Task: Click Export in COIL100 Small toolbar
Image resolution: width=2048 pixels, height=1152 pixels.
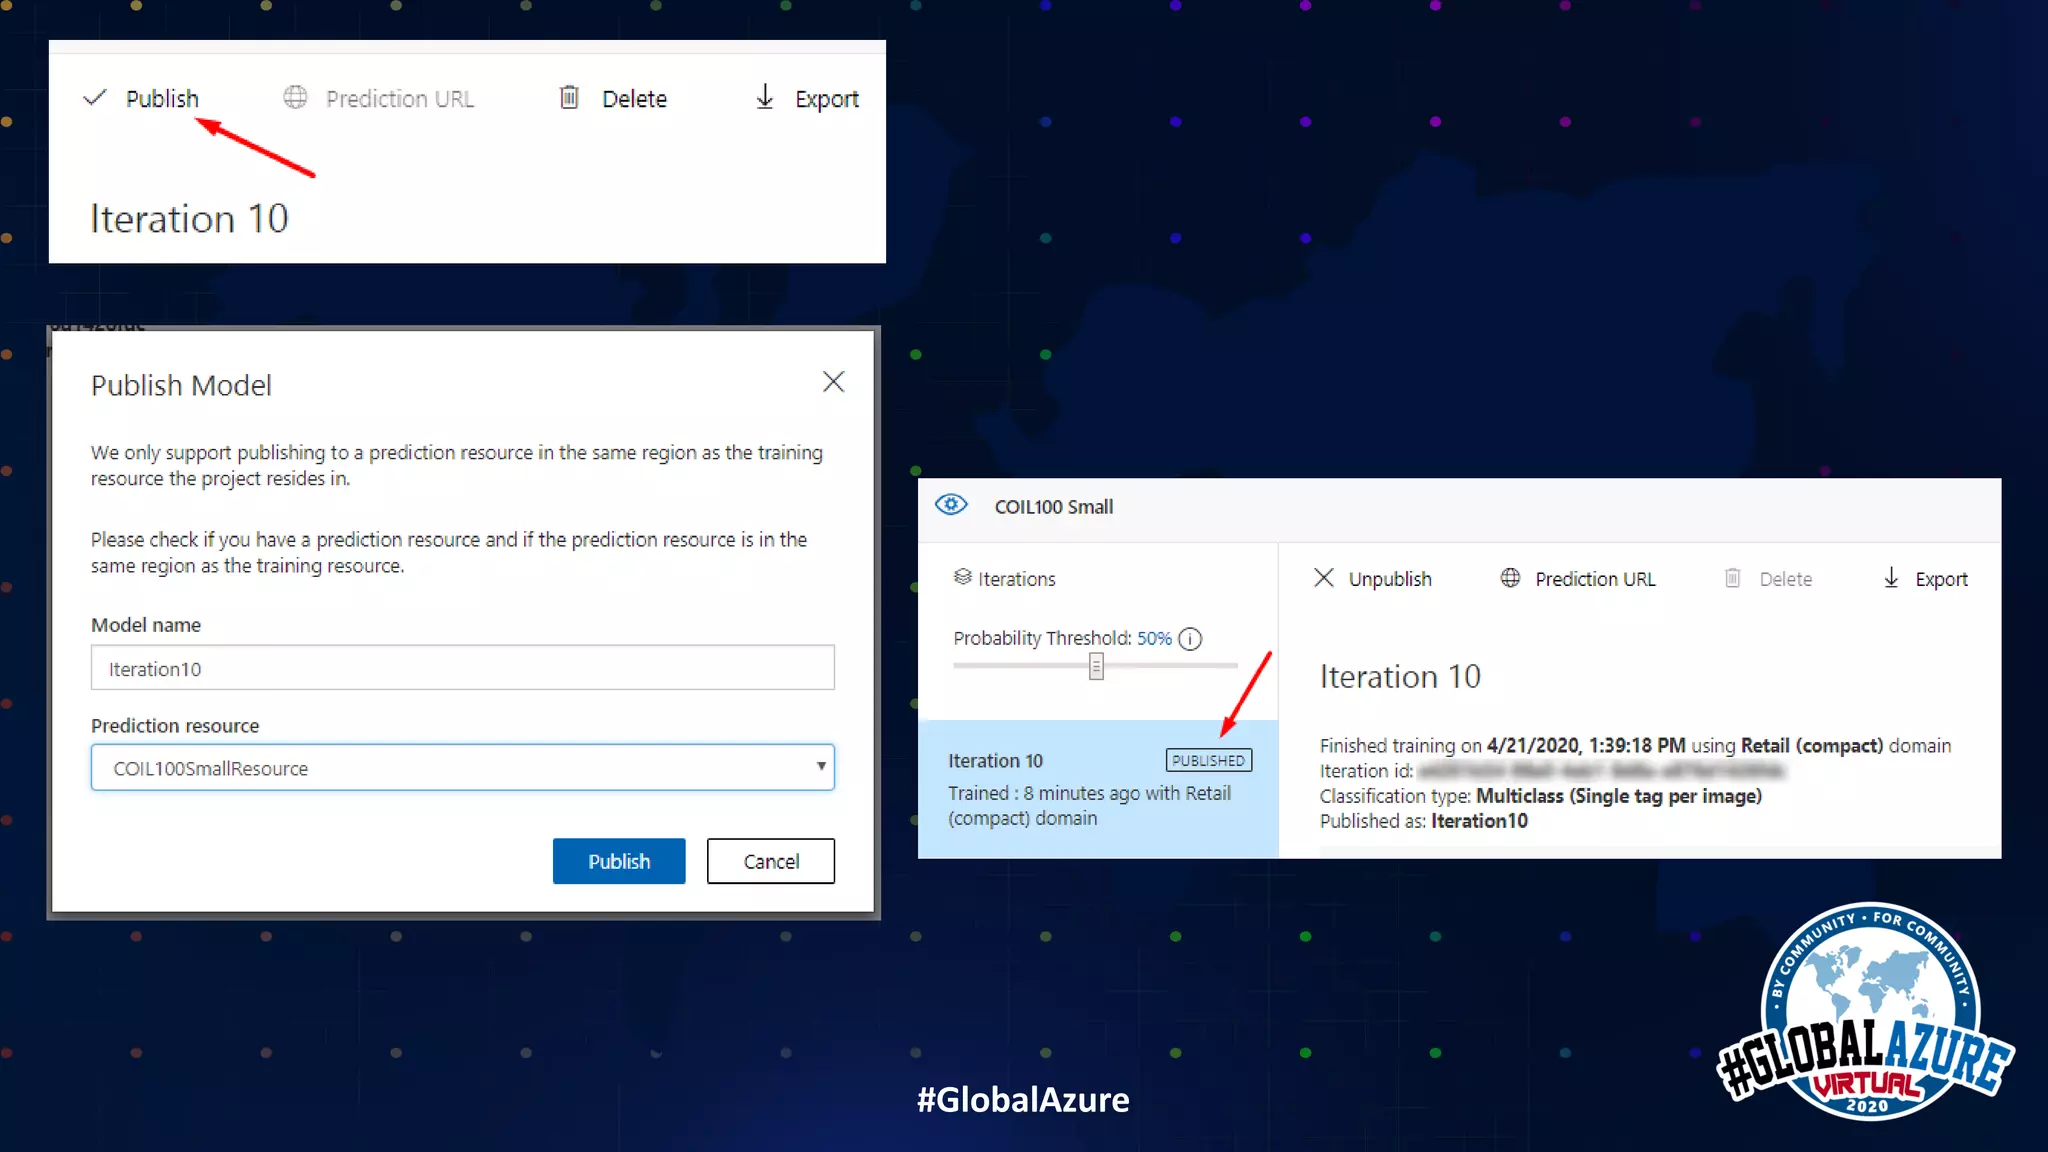Action: [x=1940, y=579]
